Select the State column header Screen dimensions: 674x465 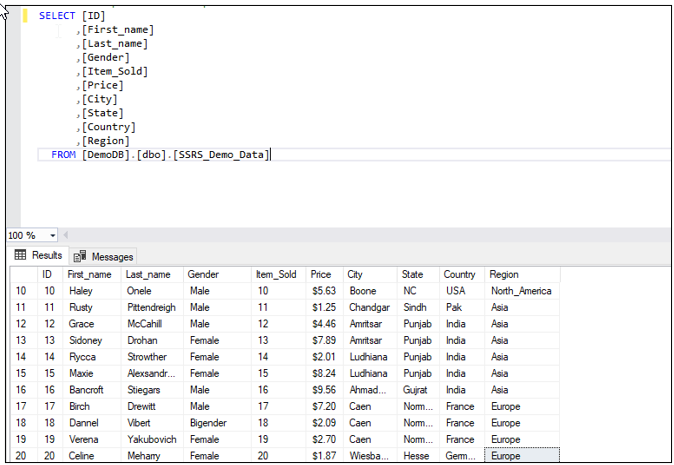(x=418, y=274)
